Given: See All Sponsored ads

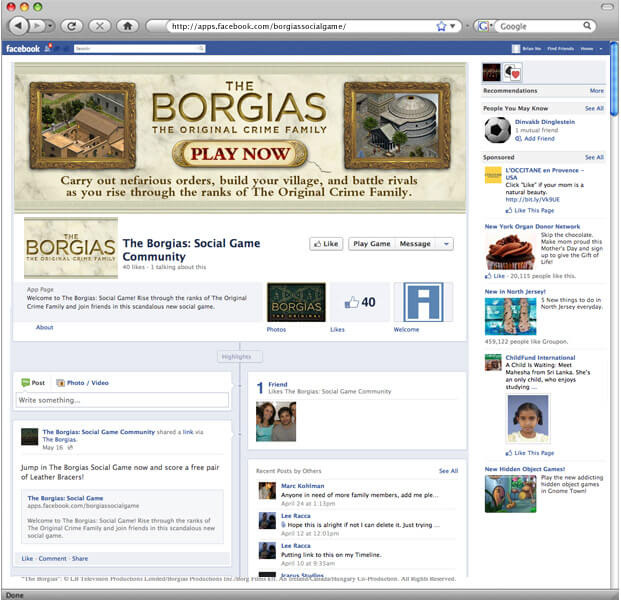Looking at the screenshot, I should [594, 157].
